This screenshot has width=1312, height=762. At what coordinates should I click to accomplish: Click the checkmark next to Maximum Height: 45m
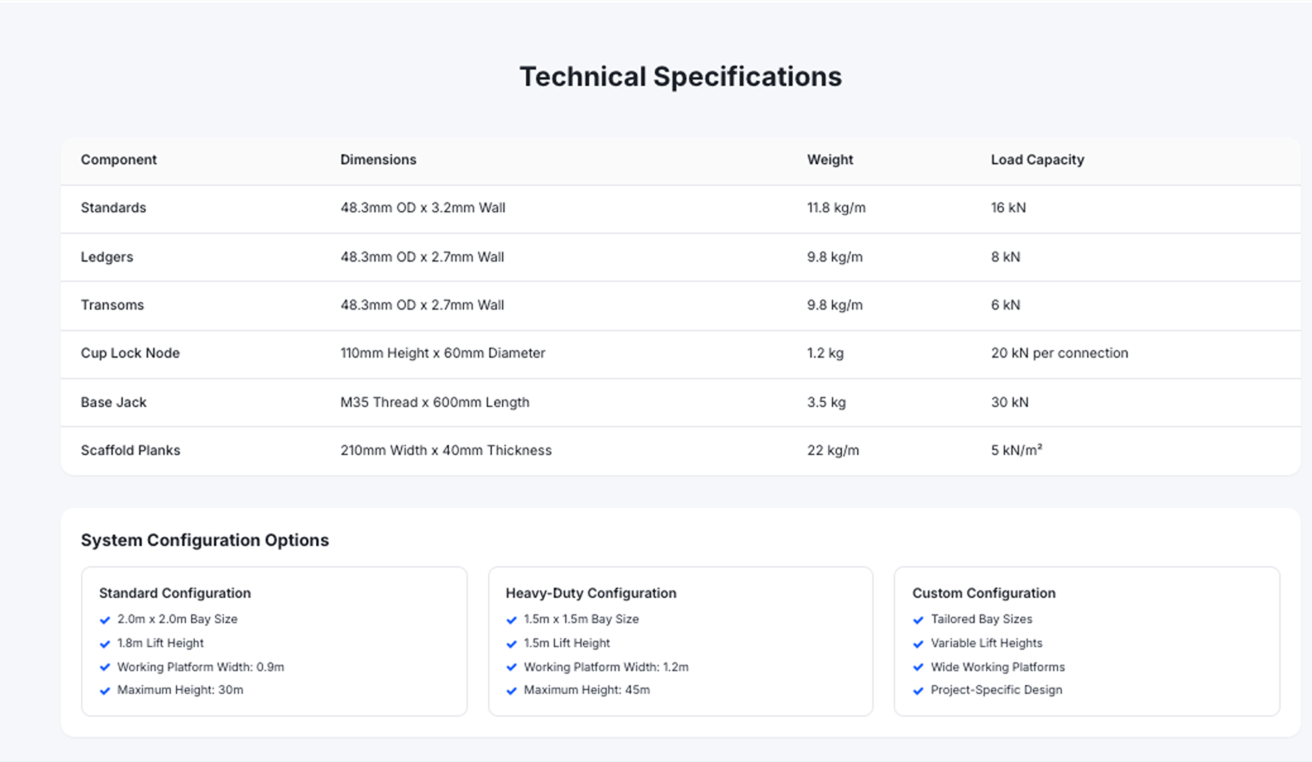pos(513,691)
